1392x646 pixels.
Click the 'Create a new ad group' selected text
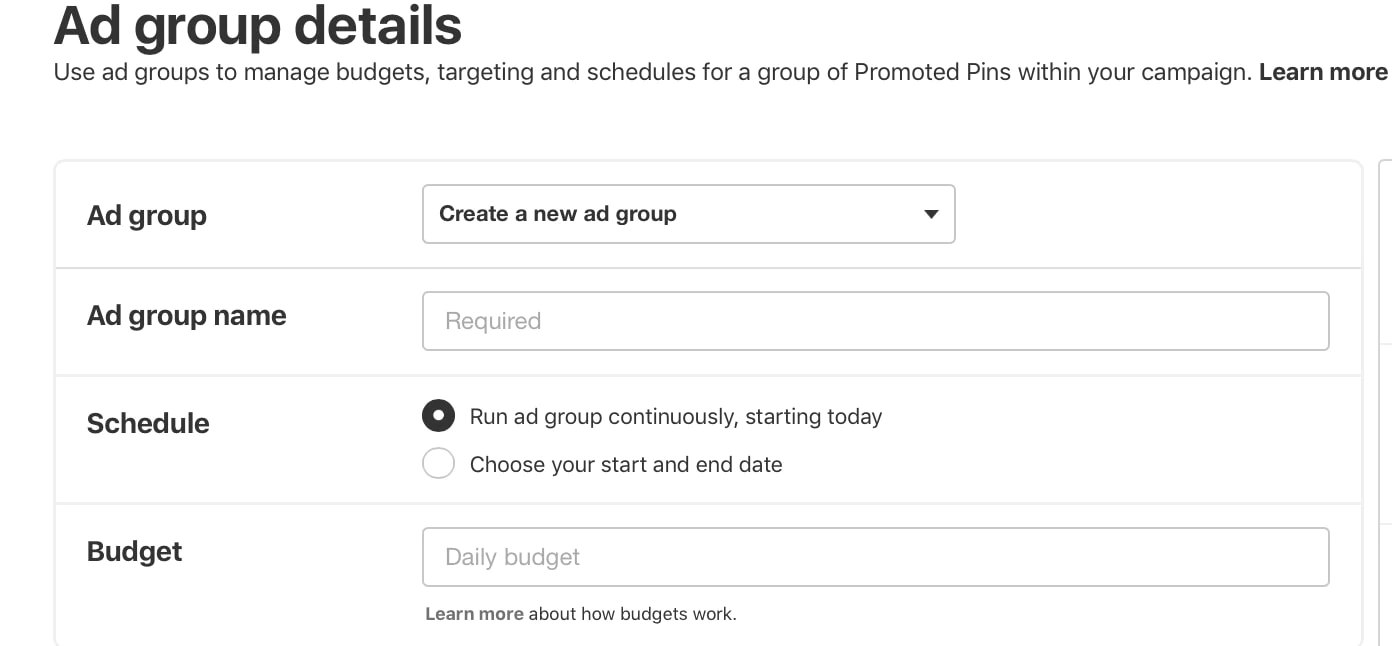click(x=558, y=214)
